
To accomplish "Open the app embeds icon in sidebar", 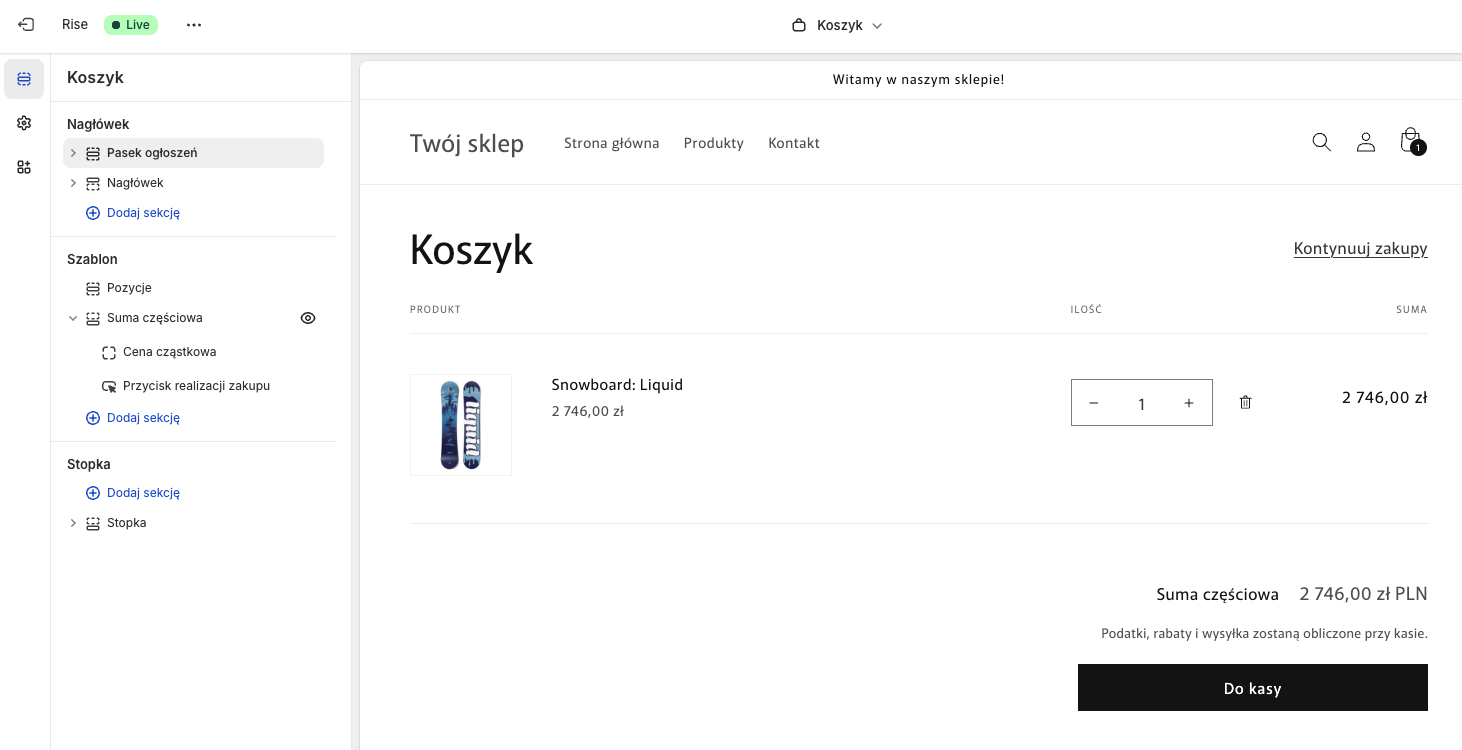I will click(x=24, y=167).
